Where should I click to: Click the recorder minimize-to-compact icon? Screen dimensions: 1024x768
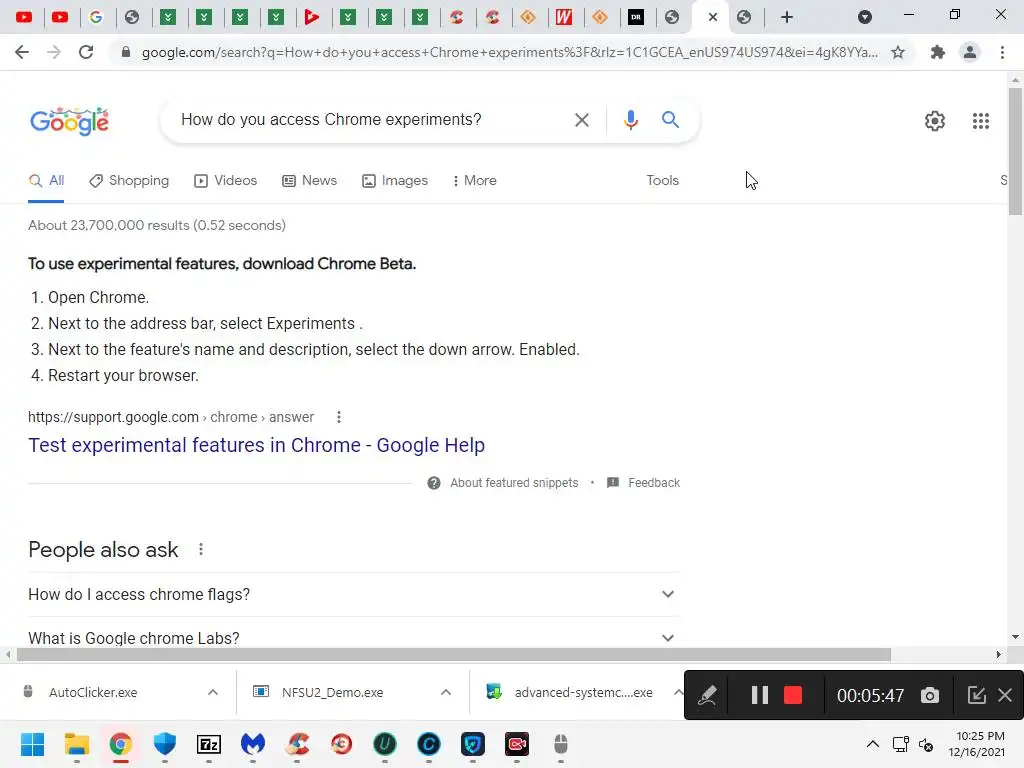coord(976,695)
